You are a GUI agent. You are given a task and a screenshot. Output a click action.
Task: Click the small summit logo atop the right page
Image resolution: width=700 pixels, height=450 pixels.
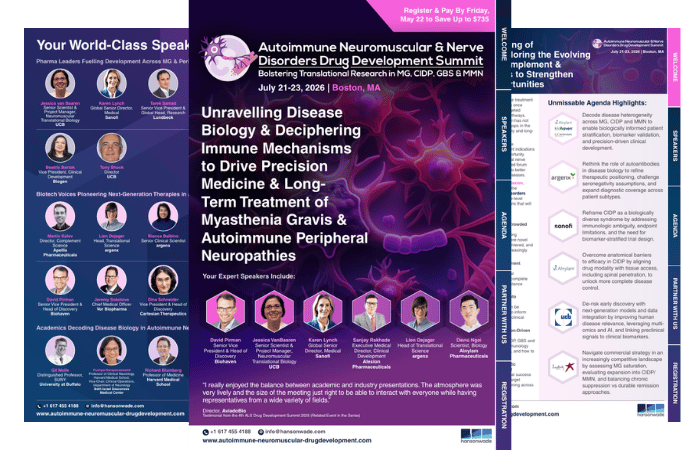point(597,43)
